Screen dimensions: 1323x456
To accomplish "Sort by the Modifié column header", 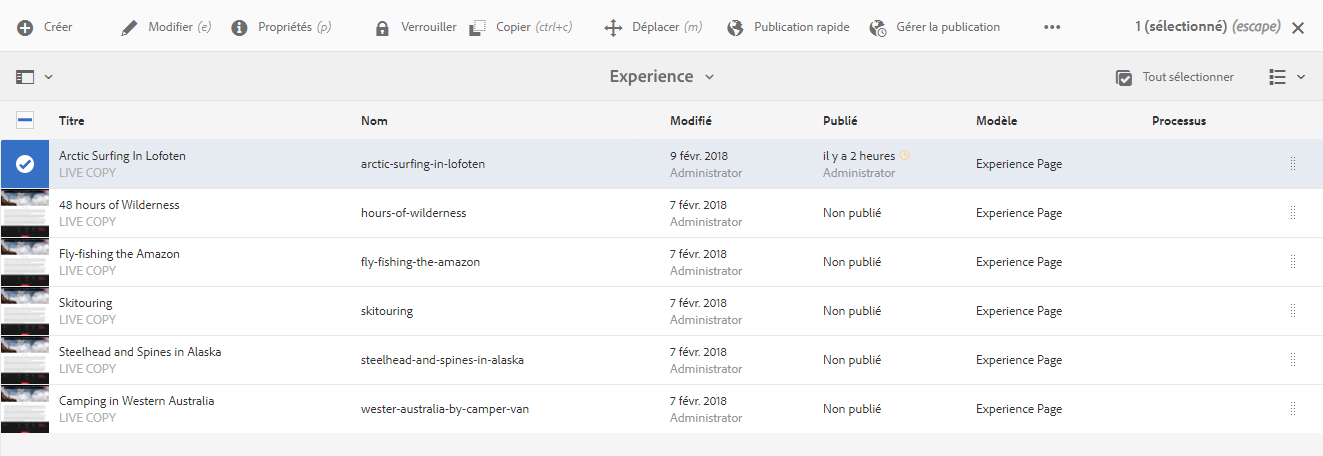I will pos(691,121).
